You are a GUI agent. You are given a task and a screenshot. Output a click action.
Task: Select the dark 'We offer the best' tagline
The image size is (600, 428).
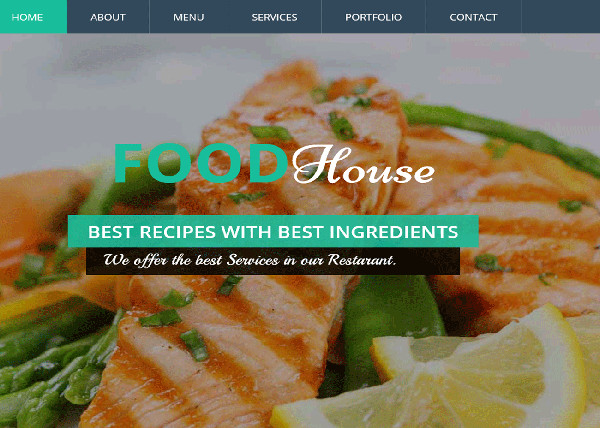point(273,261)
